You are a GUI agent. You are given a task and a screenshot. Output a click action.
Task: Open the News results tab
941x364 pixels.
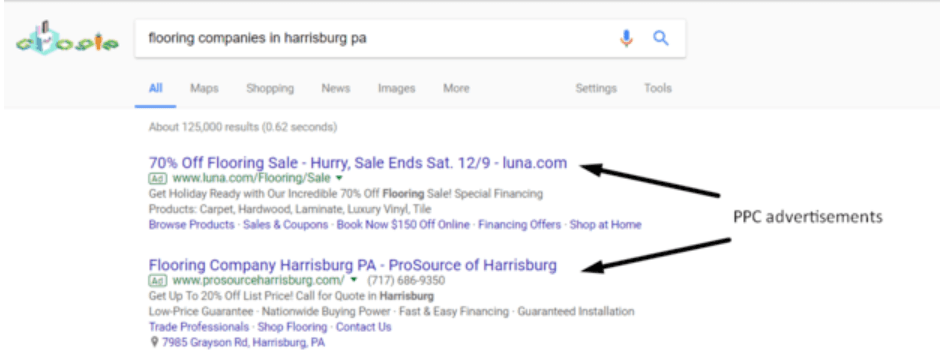click(x=335, y=88)
